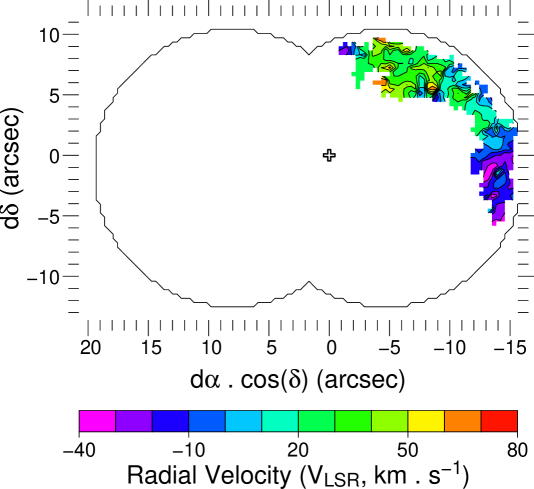Click the 'dα . cos(δ) (arcsec)' x-axis label
Screen dimensions: 534x489
[x=298, y=380]
